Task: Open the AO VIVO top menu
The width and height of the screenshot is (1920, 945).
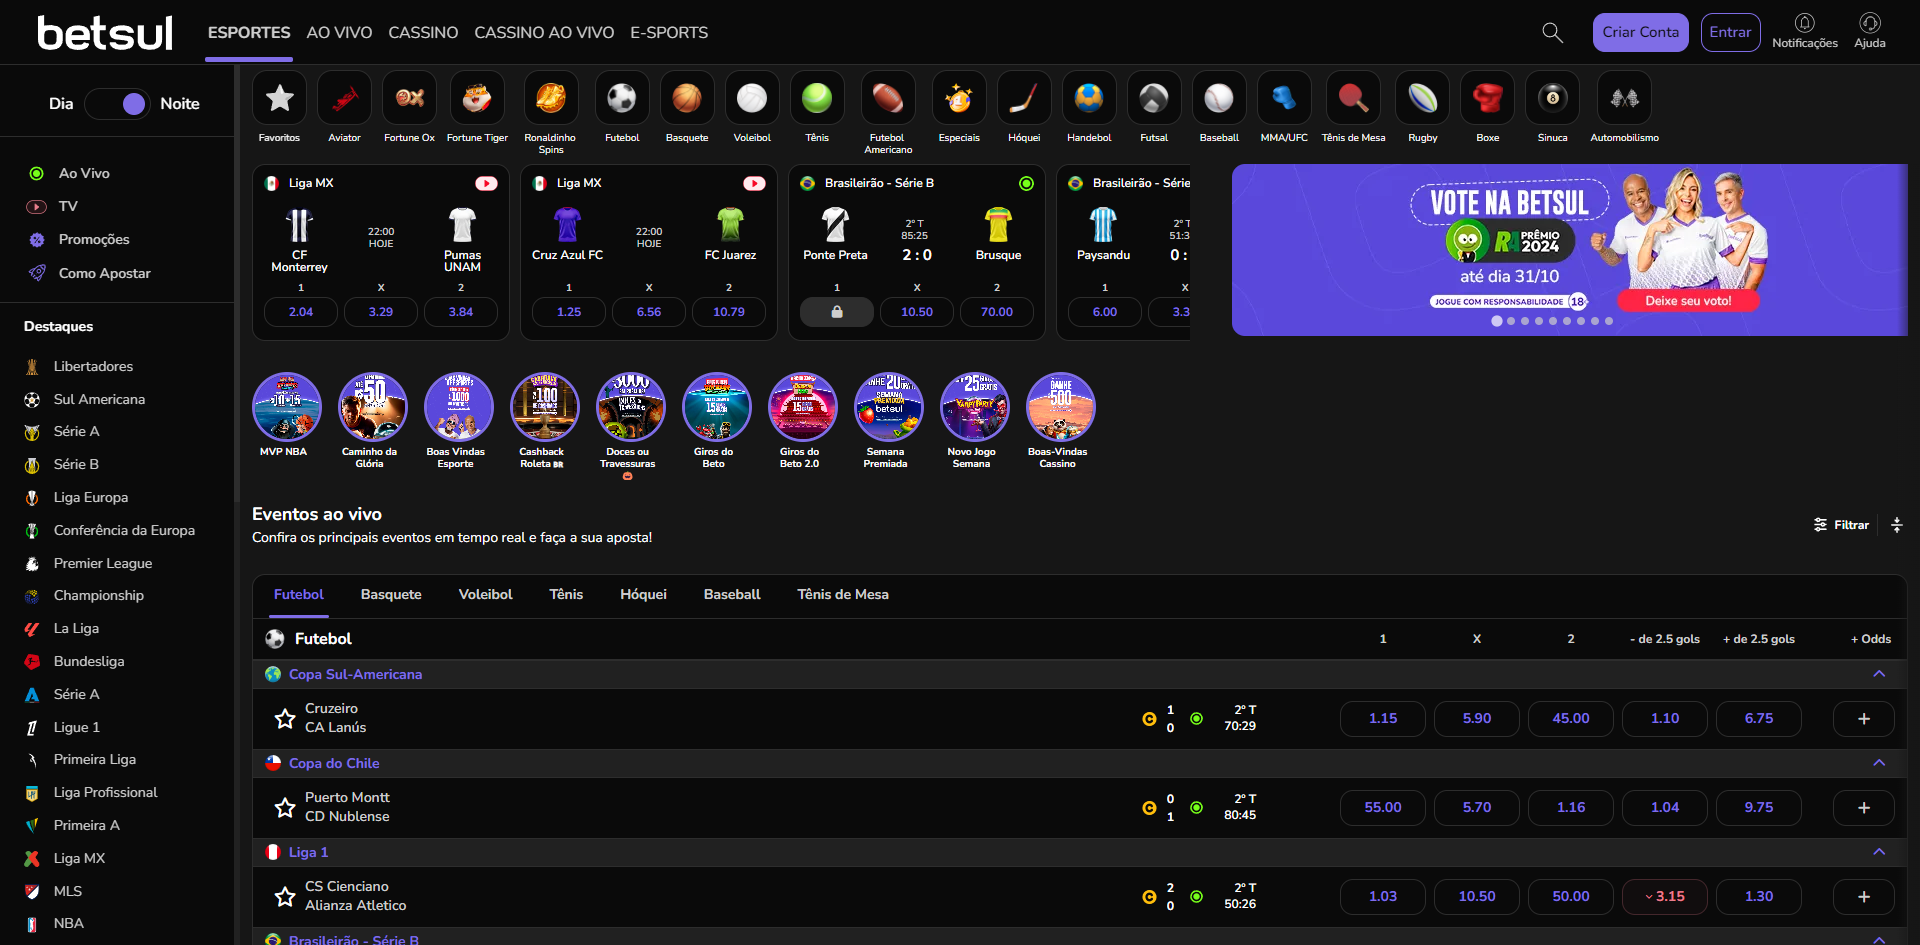Action: click(x=339, y=33)
